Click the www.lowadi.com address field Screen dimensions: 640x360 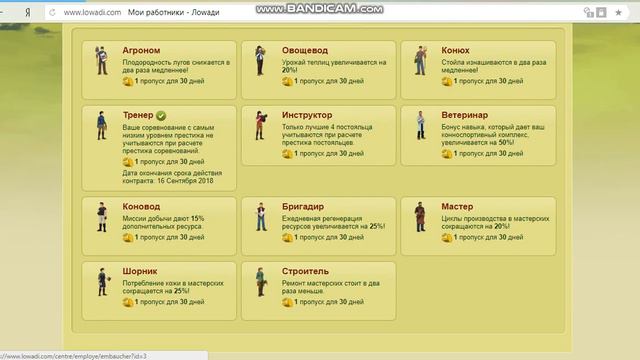click(x=92, y=13)
